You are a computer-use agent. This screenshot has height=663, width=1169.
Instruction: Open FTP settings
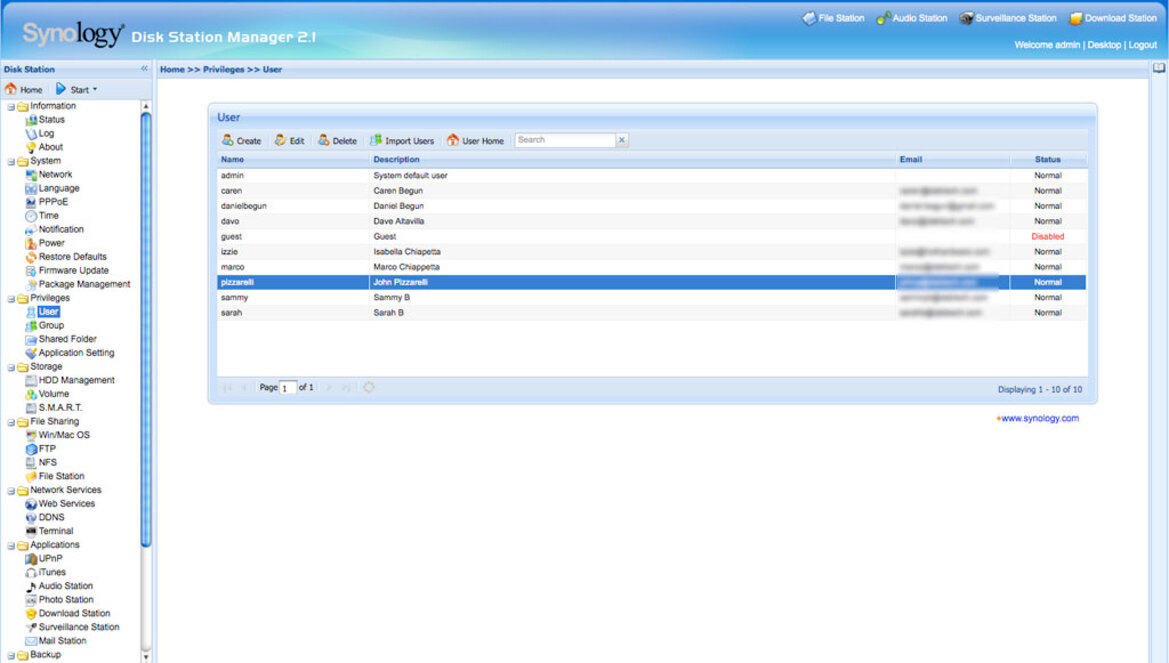[47, 449]
